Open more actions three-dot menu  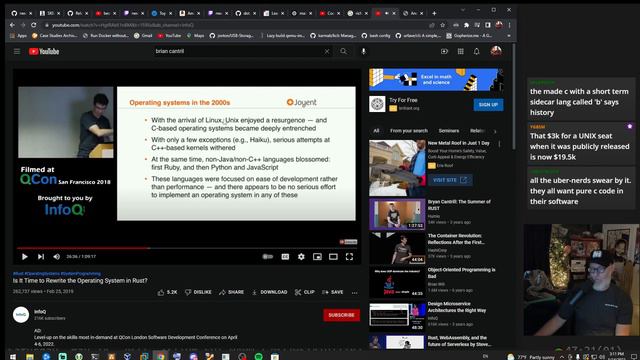coord(354,292)
